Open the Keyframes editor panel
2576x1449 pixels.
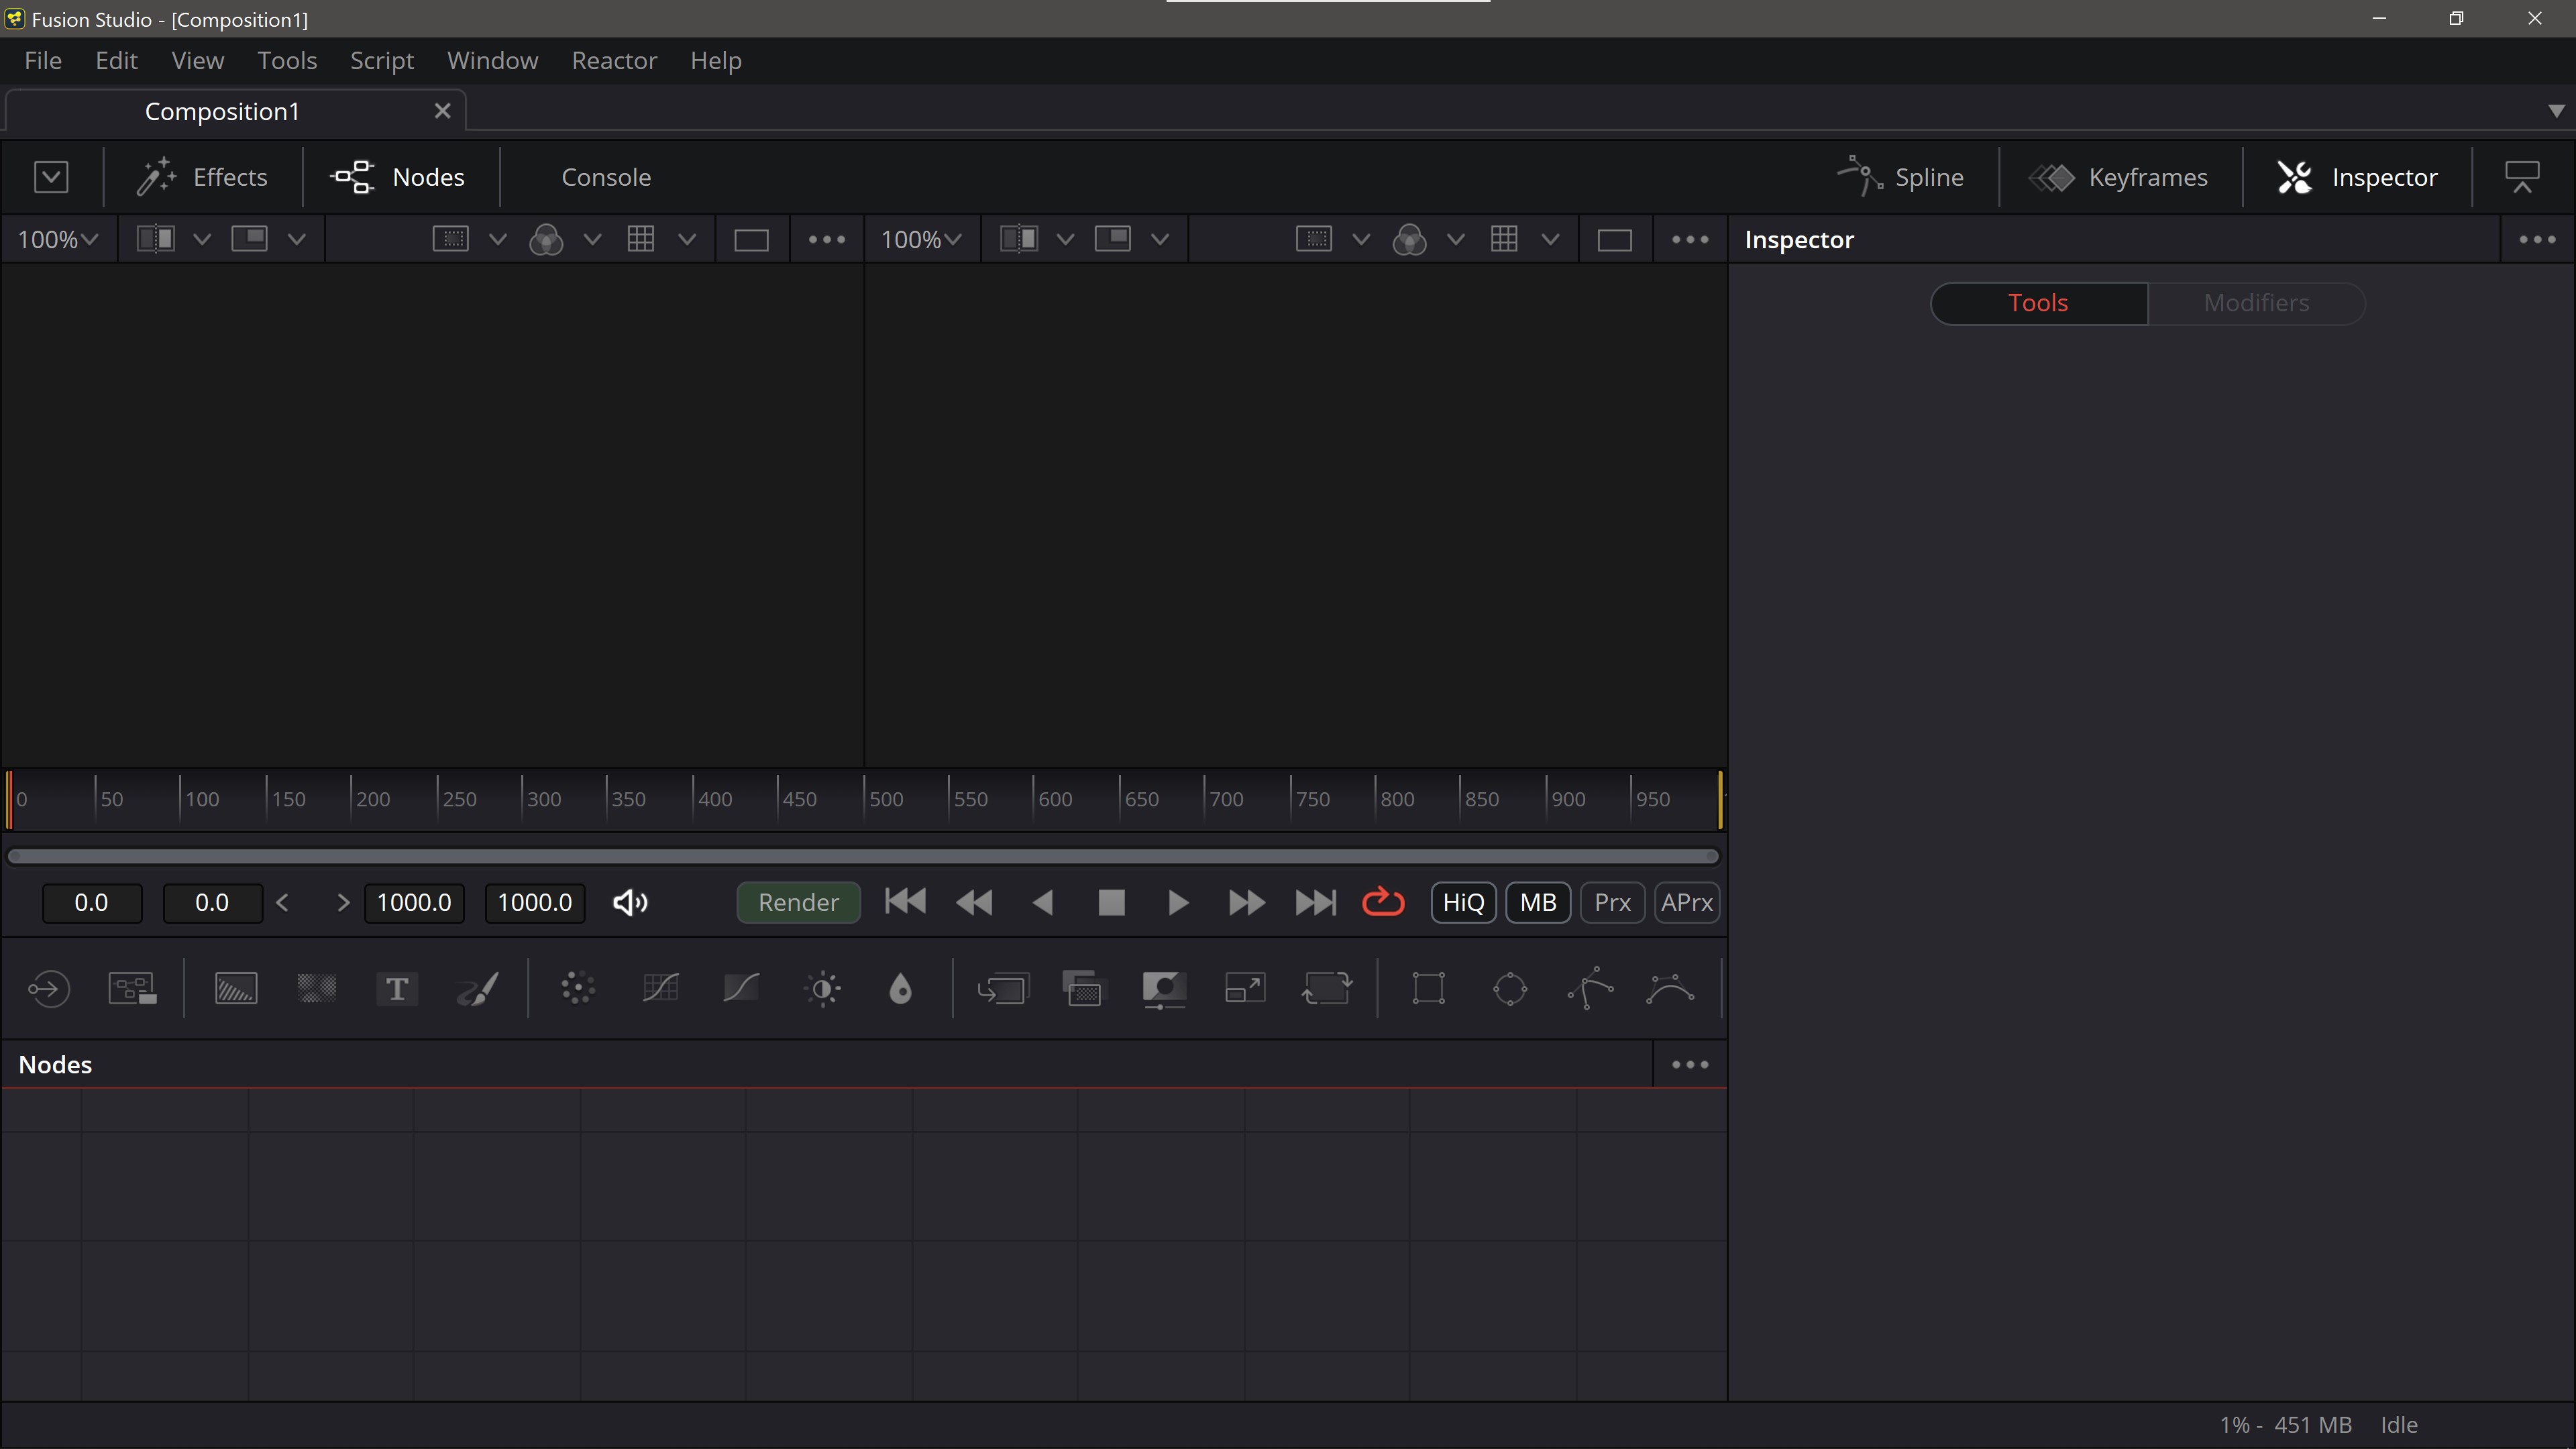(2119, 177)
